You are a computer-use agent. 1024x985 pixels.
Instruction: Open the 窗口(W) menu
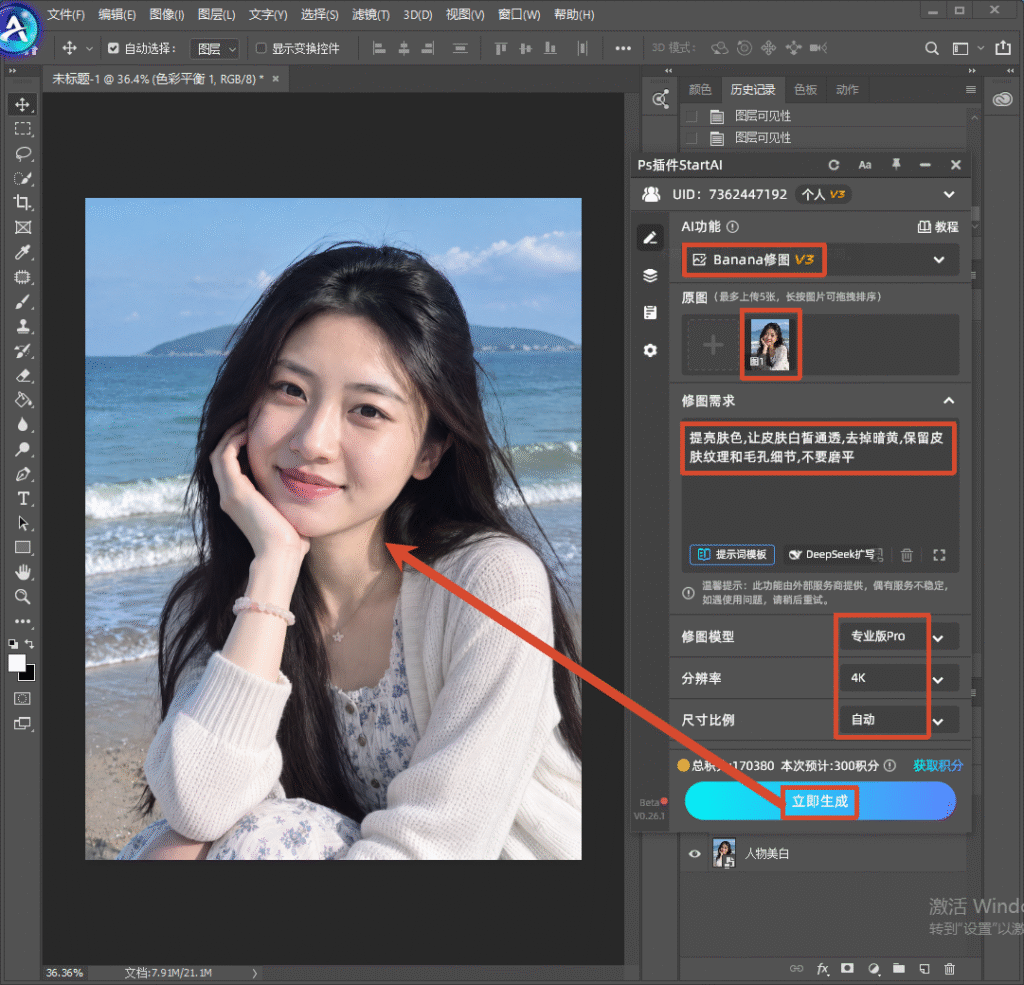click(x=519, y=14)
